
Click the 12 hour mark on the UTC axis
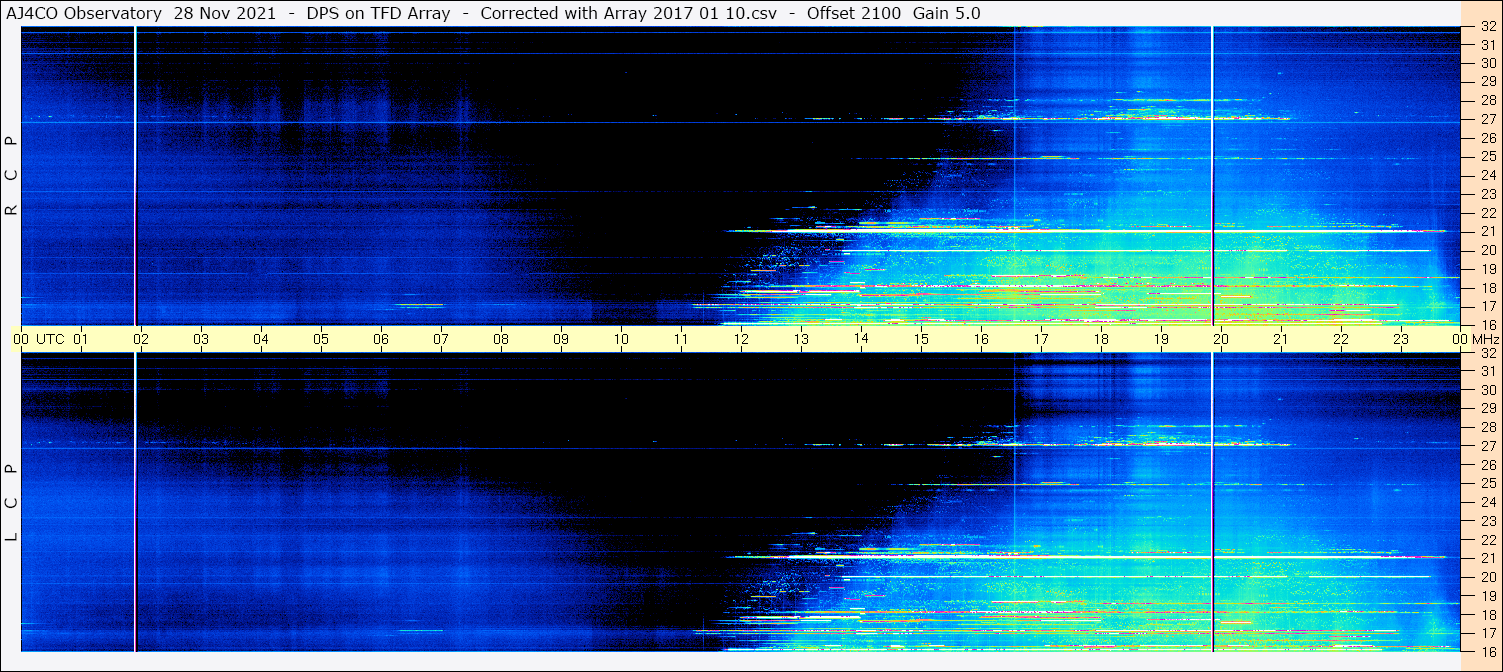741,339
